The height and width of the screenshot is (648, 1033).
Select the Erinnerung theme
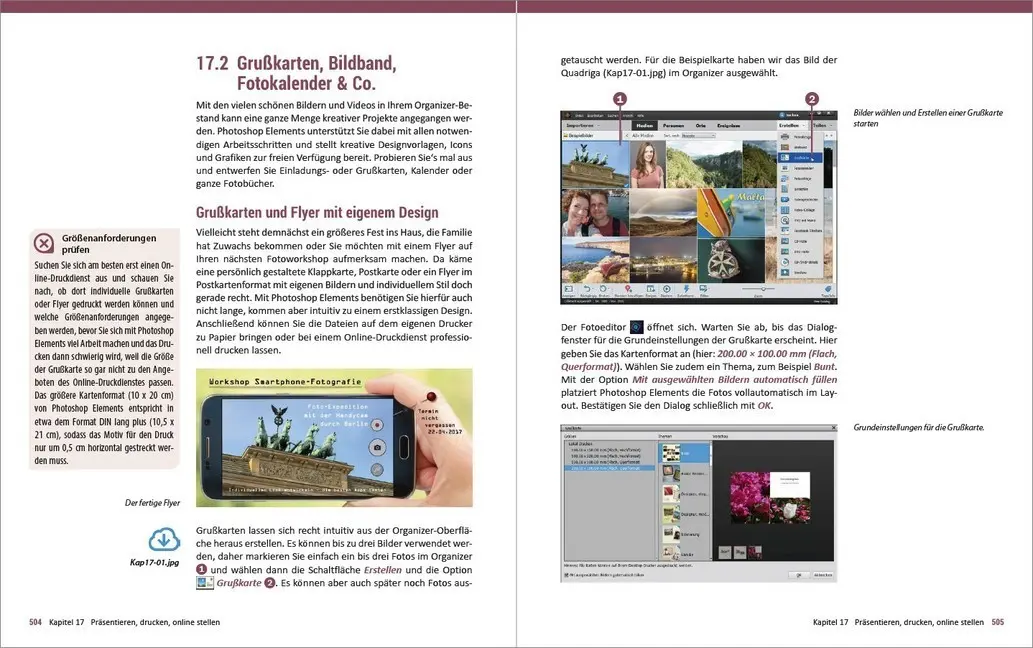click(x=684, y=534)
